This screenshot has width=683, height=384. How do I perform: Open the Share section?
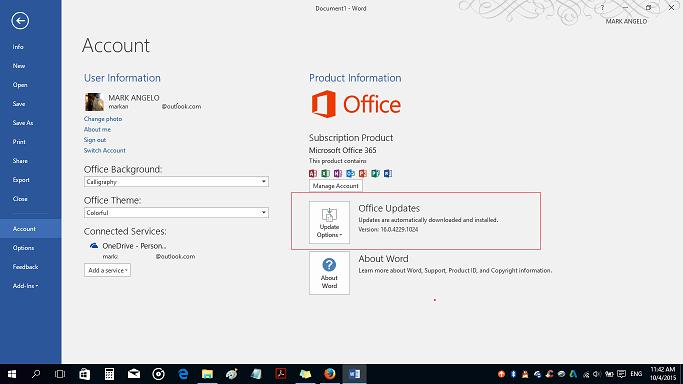pyautogui.click(x=20, y=161)
